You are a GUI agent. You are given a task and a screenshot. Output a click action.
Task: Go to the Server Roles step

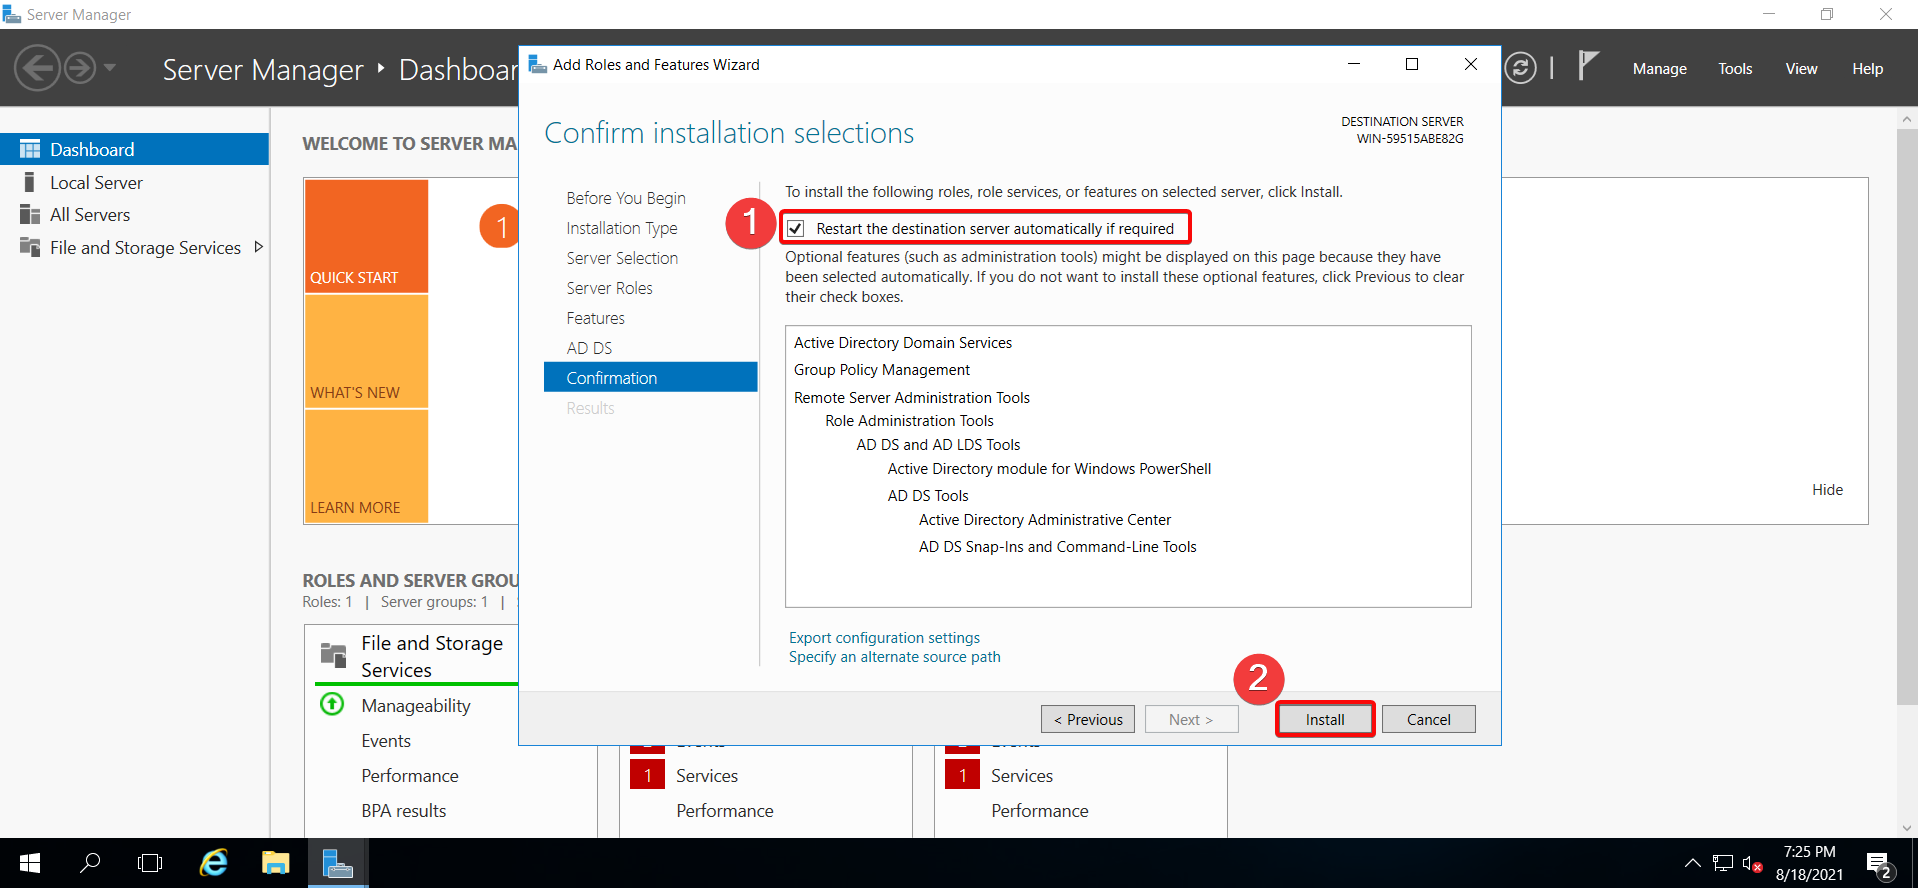tap(609, 288)
